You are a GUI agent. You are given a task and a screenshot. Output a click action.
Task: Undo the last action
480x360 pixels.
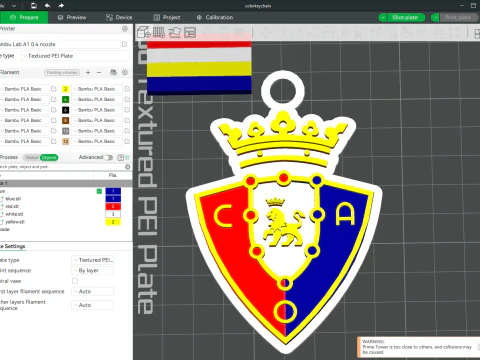click(x=47, y=5)
